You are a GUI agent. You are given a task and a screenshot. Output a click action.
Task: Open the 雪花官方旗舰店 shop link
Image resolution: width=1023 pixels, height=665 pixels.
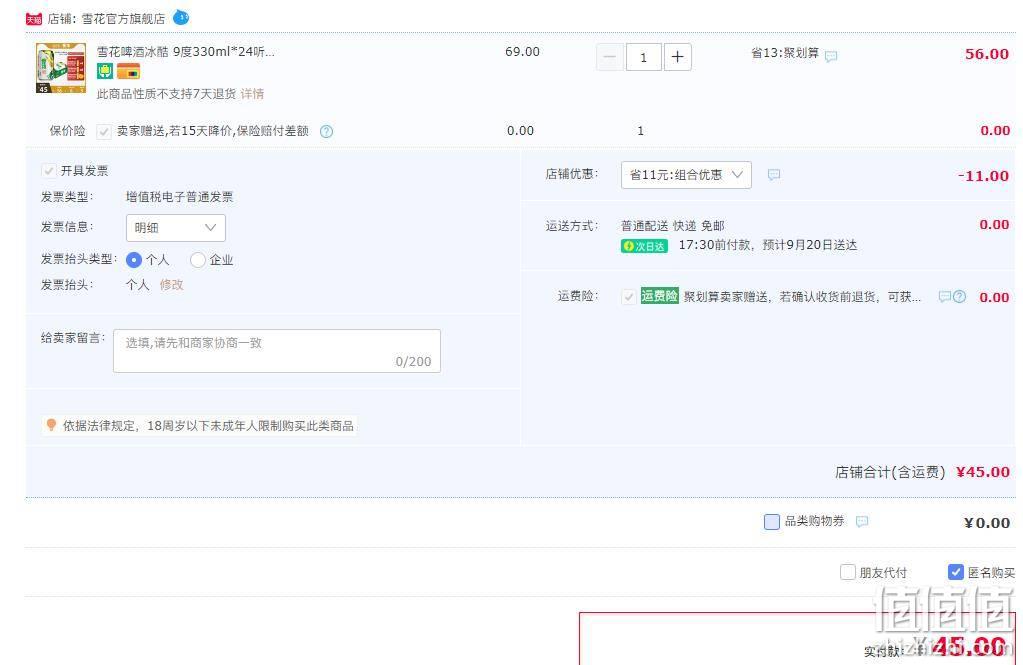123,19
